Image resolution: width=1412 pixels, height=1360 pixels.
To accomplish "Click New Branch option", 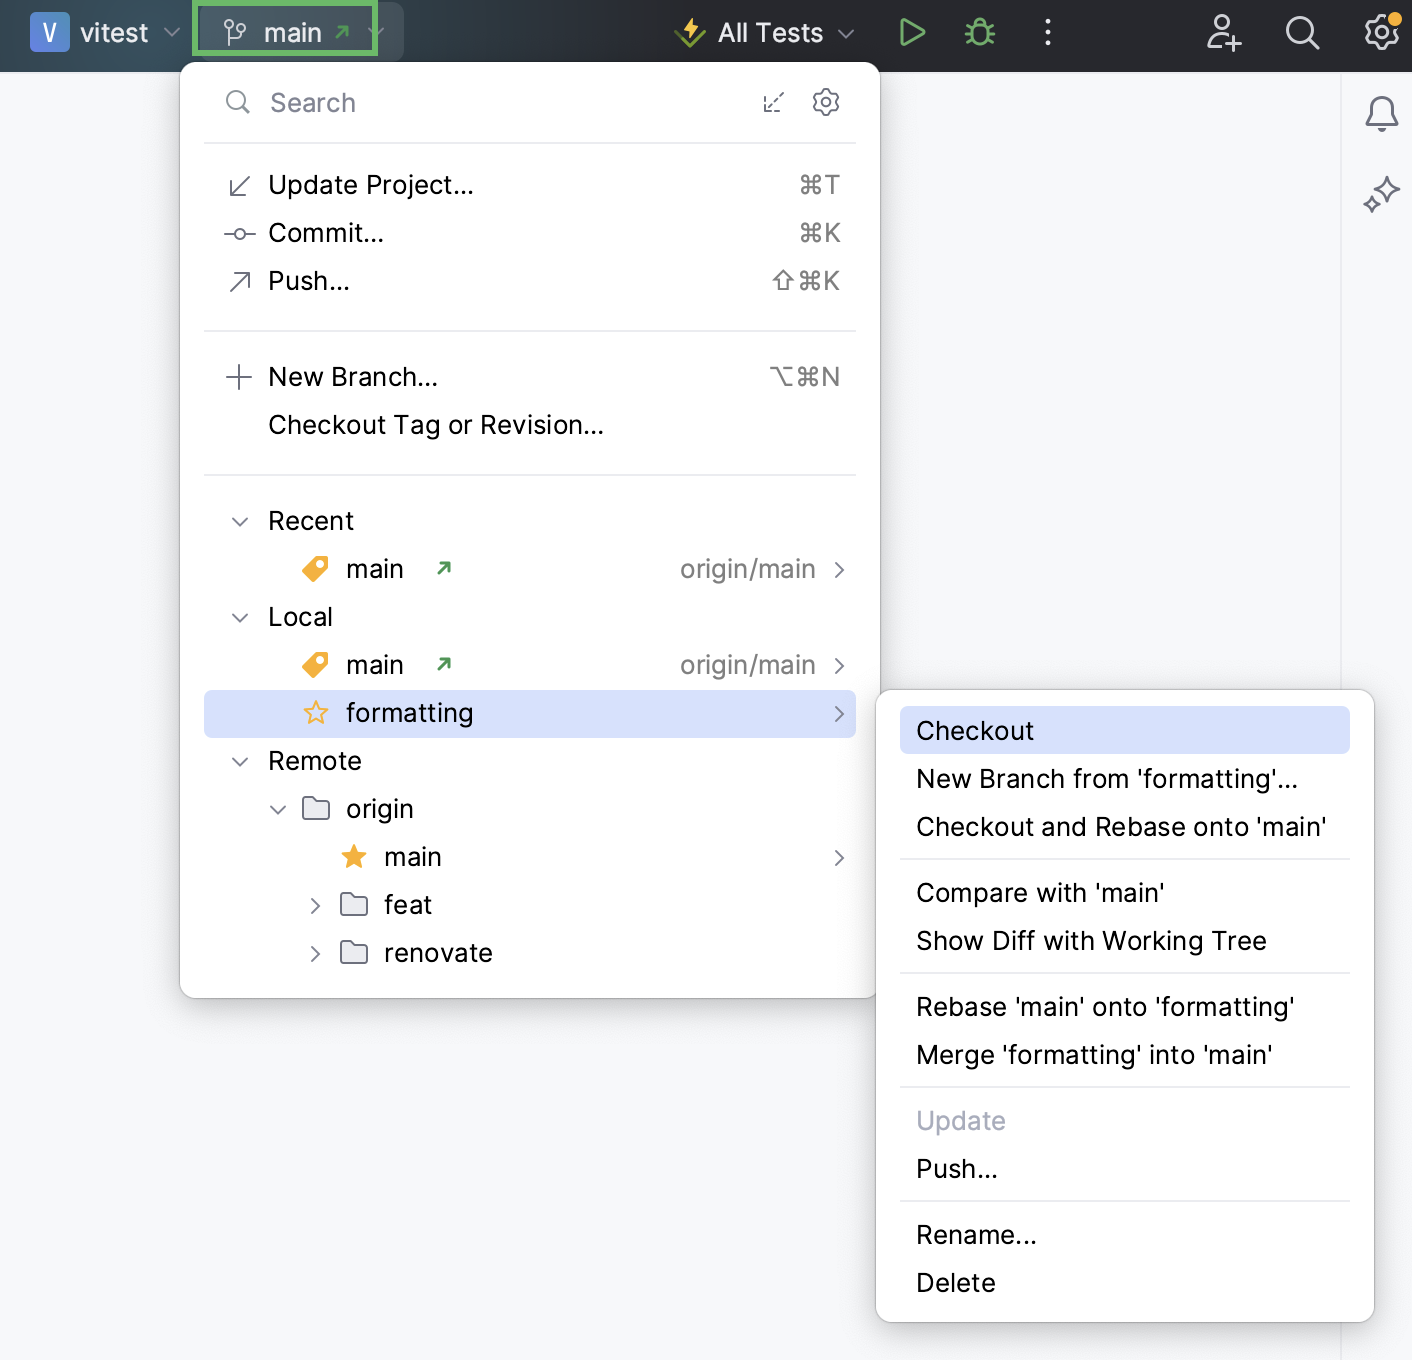I will click(352, 377).
